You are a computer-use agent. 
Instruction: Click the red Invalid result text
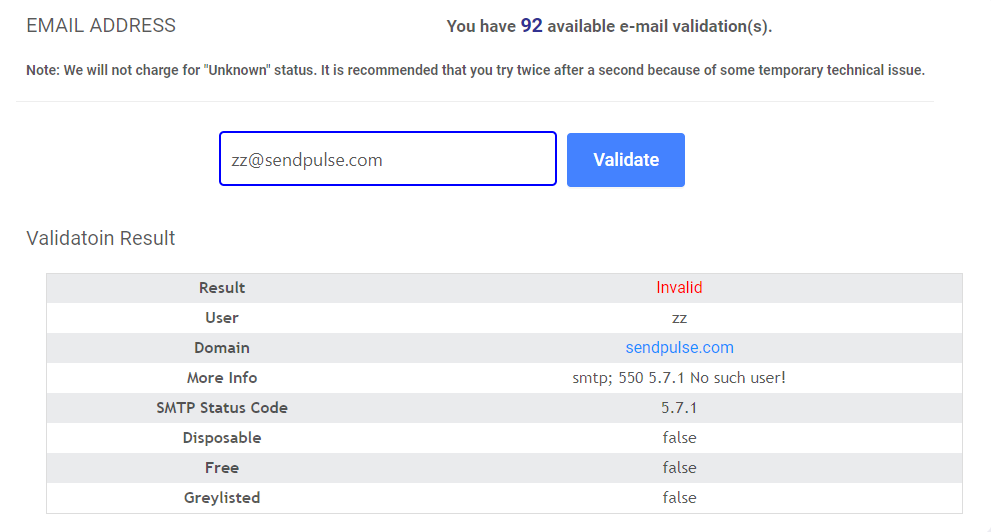click(679, 288)
